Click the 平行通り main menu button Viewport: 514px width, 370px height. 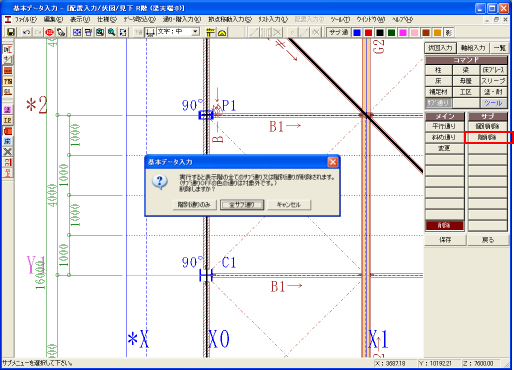(444, 126)
